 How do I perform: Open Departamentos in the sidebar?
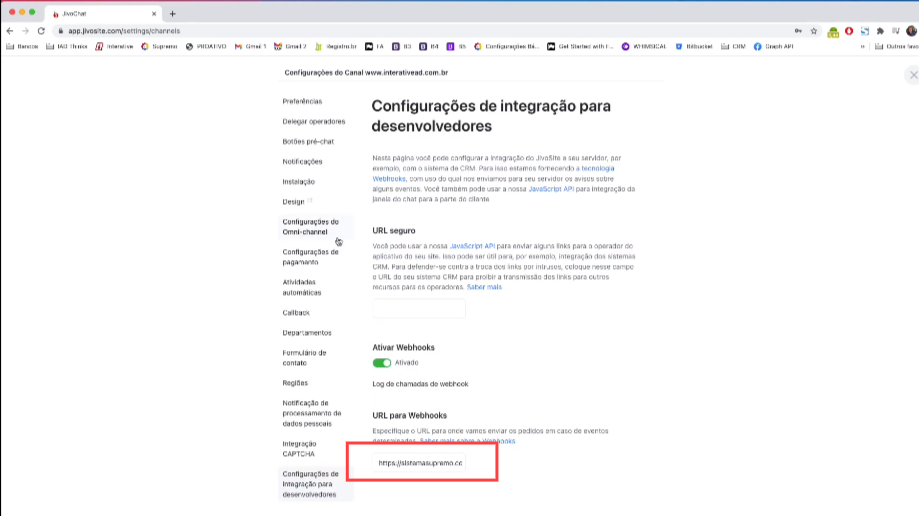(307, 332)
